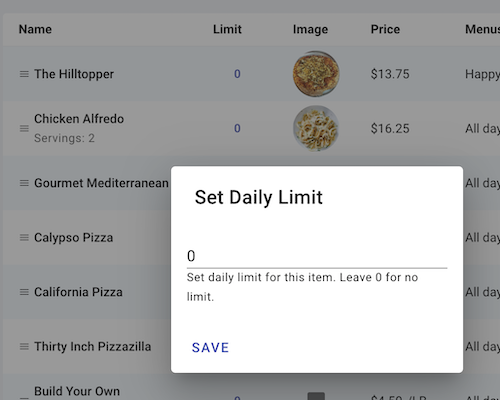This screenshot has width=500, height=400.
Task: Select the California Pizza item name
Action: [78, 292]
